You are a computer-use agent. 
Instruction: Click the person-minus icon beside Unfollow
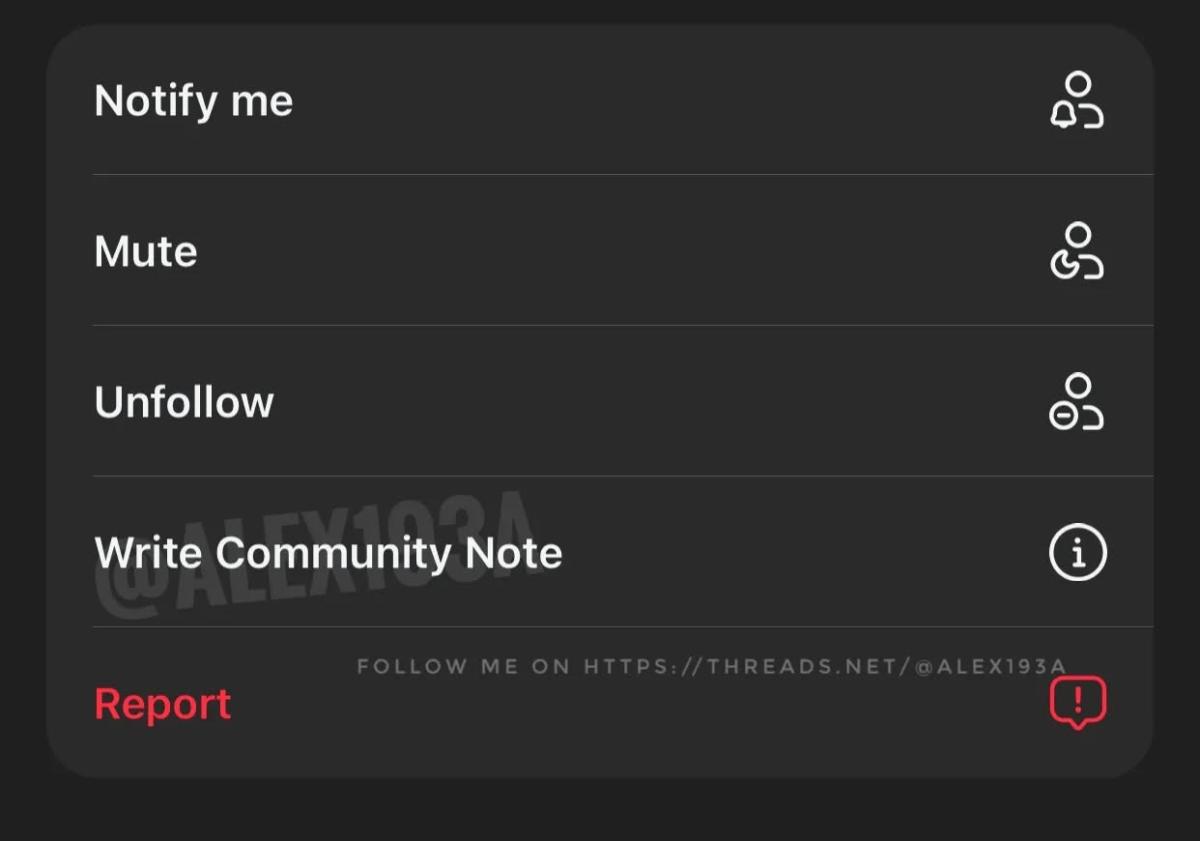(x=1077, y=402)
